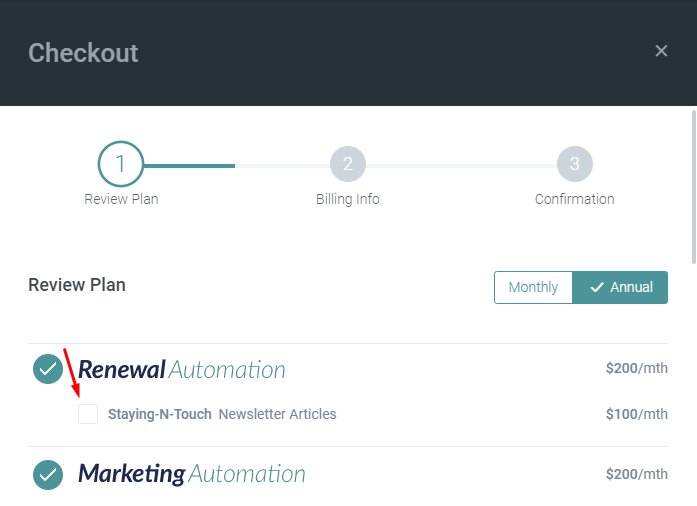This screenshot has width=697, height=506.
Task: Click the Renewal Automation plan title
Action: click(182, 370)
